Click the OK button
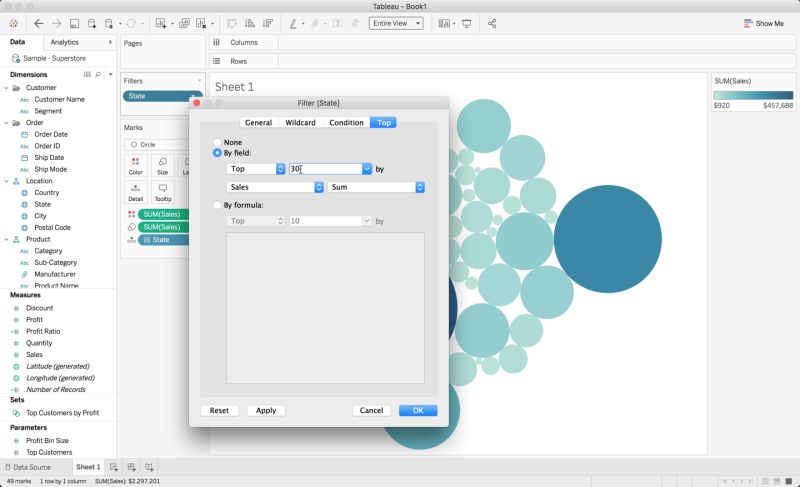This screenshot has width=800, height=487. click(x=418, y=411)
